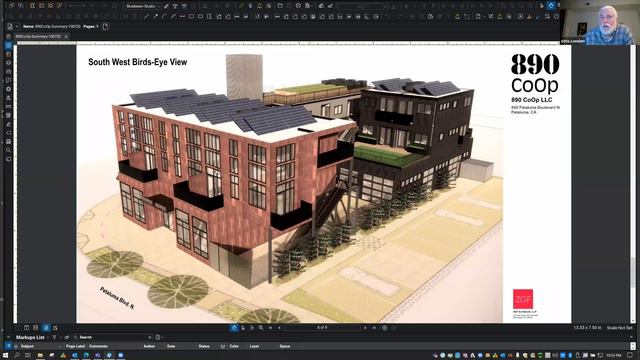The height and width of the screenshot is (360, 640).
Task: Toggle the checkmark column header in Markups List
Action: click(222, 346)
